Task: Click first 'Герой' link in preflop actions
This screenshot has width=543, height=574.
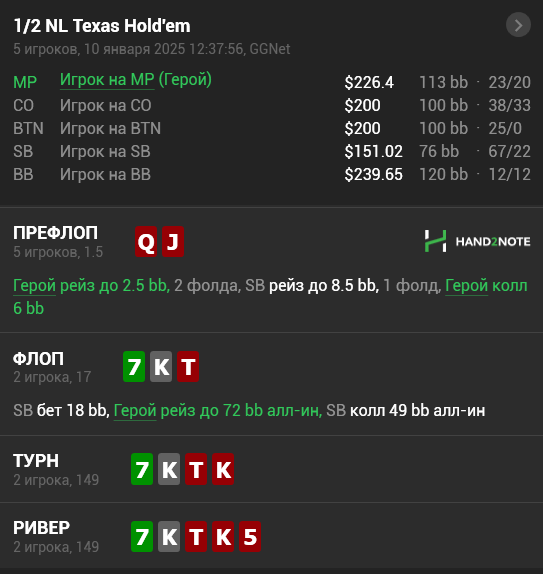Action: click(34, 286)
